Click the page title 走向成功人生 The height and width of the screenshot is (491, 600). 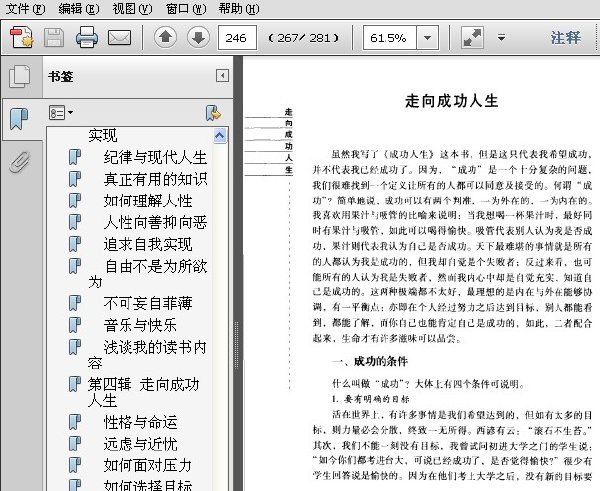tap(452, 101)
